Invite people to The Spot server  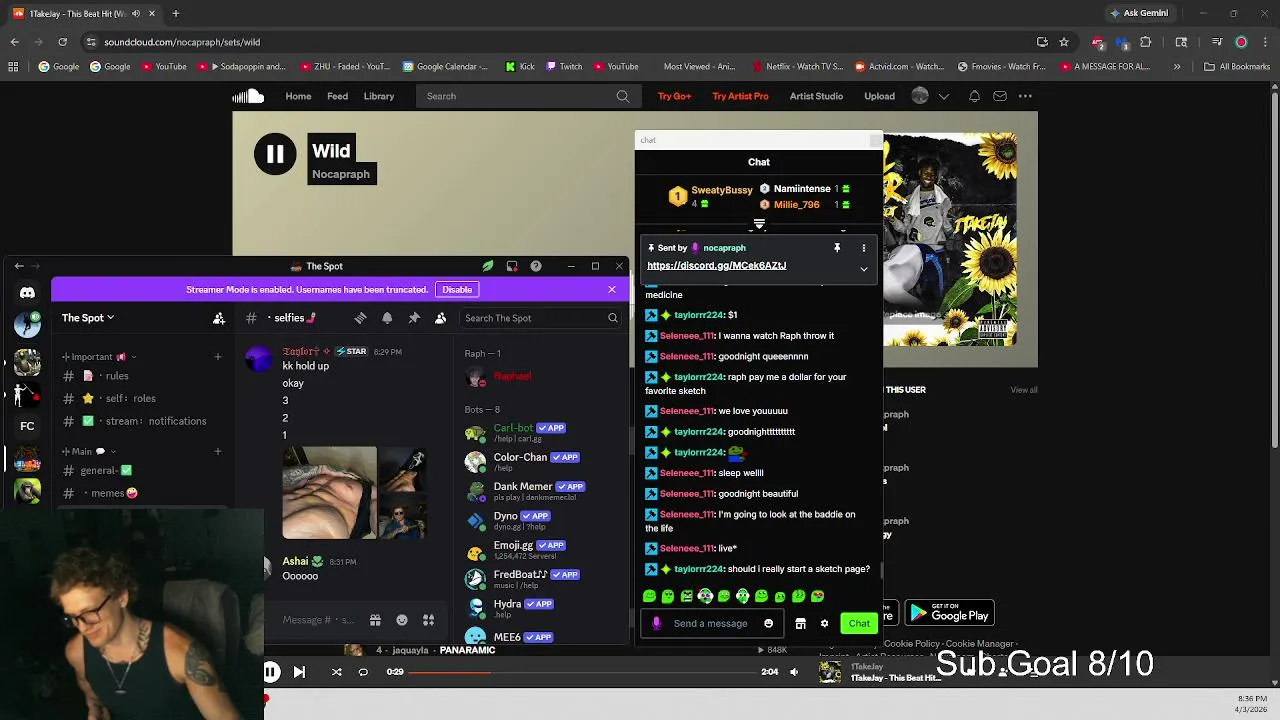click(219, 318)
